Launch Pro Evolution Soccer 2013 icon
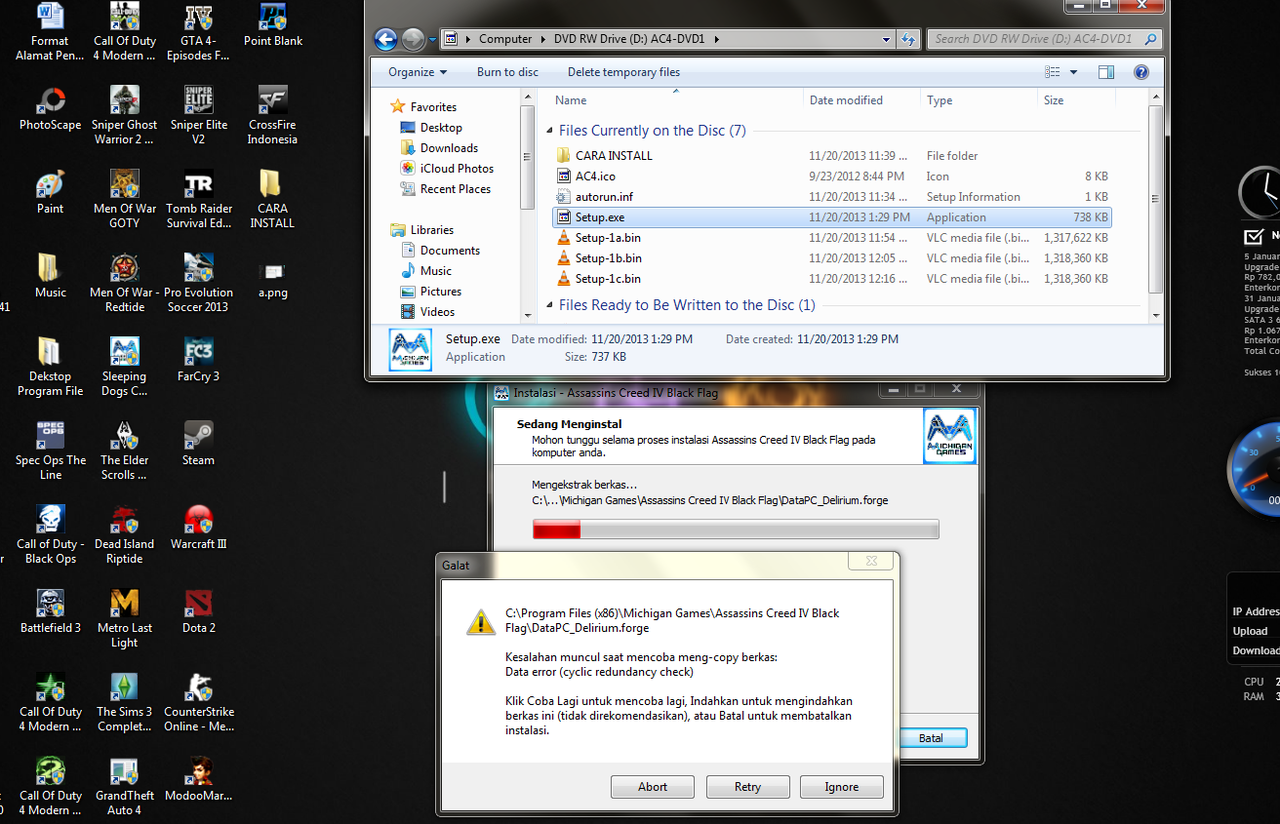This screenshot has width=1280, height=824. click(x=198, y=284)
